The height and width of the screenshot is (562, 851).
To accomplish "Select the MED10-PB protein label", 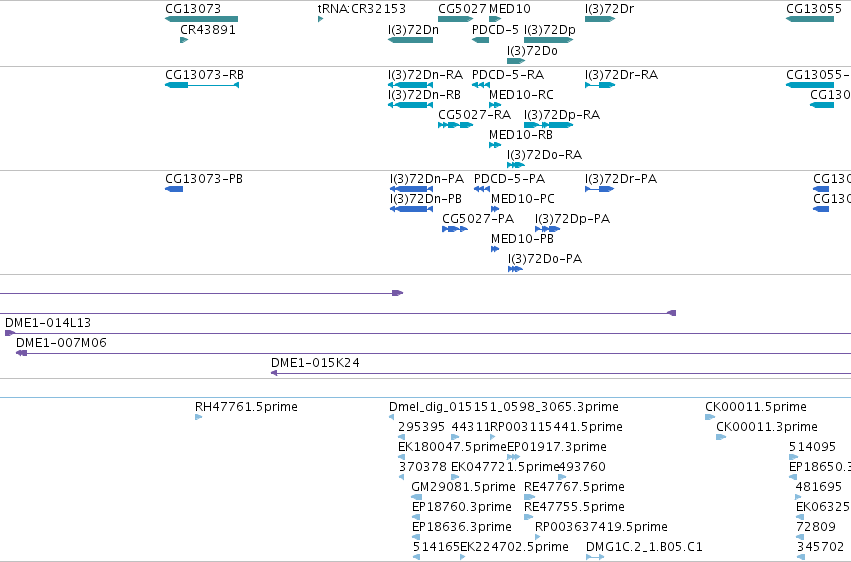I will pos(522,239).
